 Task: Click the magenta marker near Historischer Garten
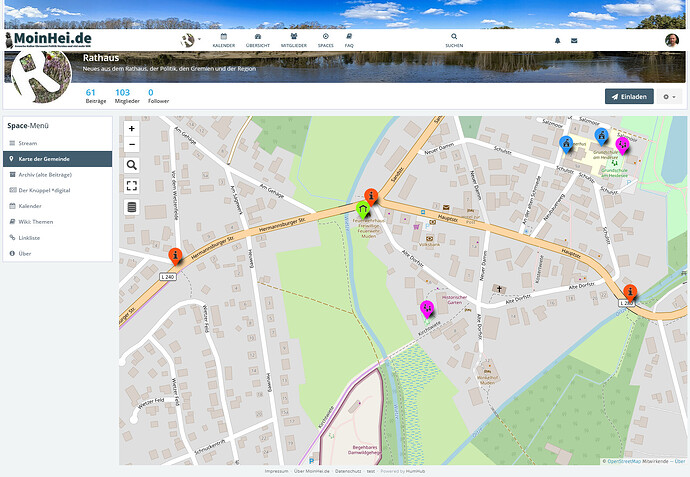click(427, 309)
